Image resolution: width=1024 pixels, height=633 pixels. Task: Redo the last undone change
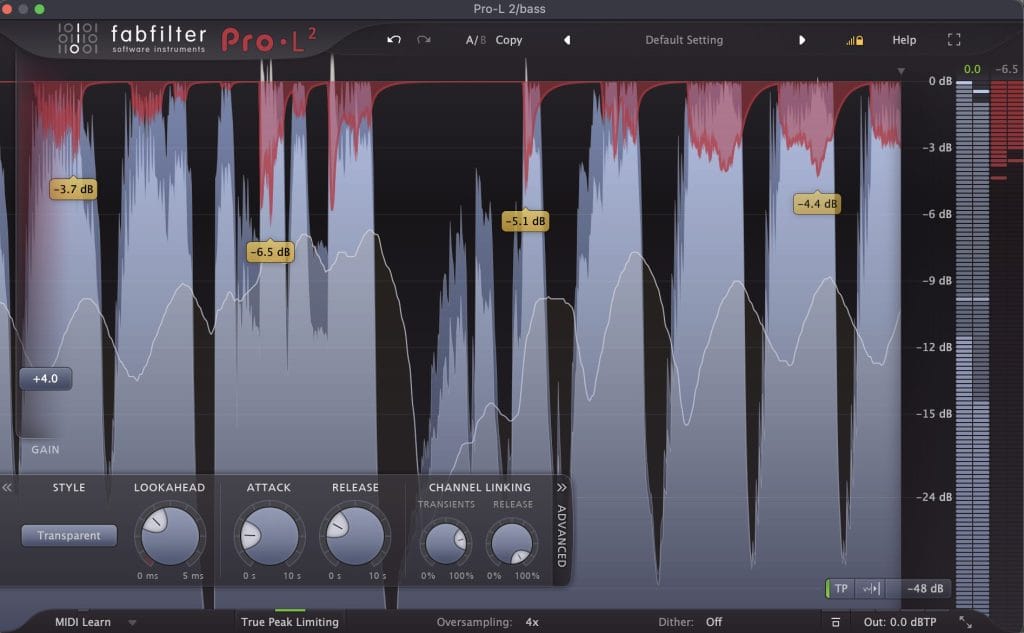tap(424, 40)
